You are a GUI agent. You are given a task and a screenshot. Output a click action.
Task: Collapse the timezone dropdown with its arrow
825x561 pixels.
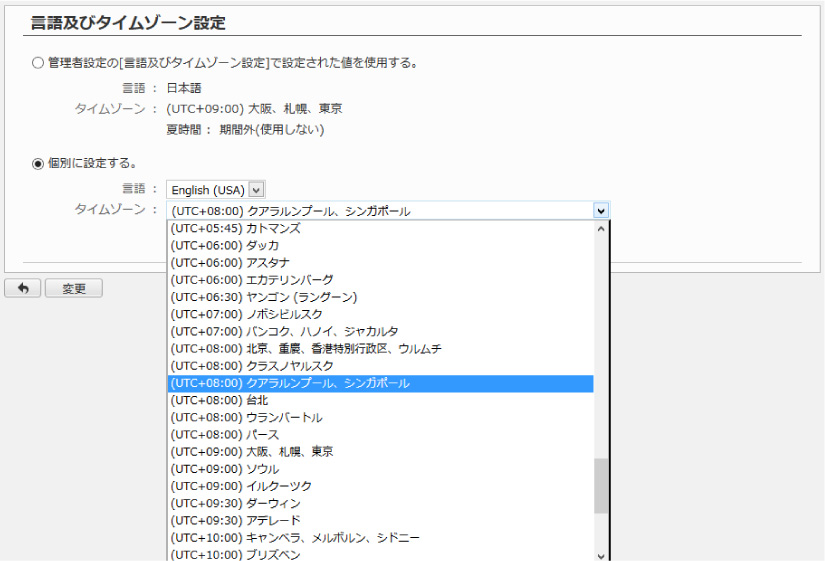[x=601, y=211]
